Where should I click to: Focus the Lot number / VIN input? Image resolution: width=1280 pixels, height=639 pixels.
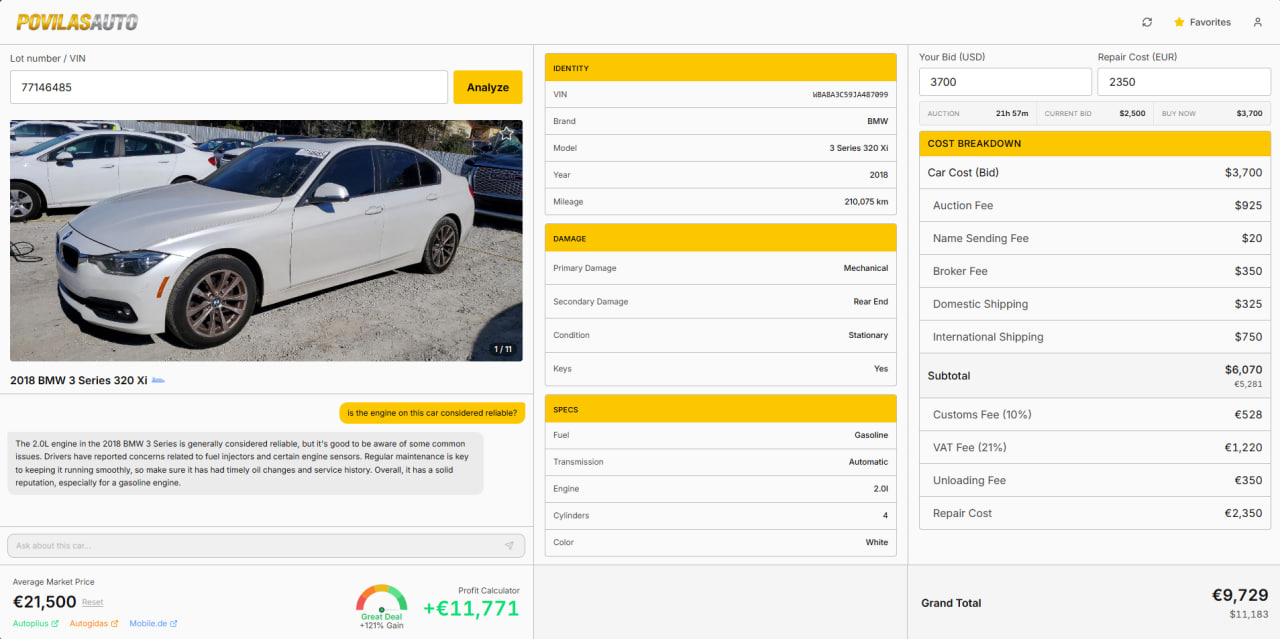229,87
